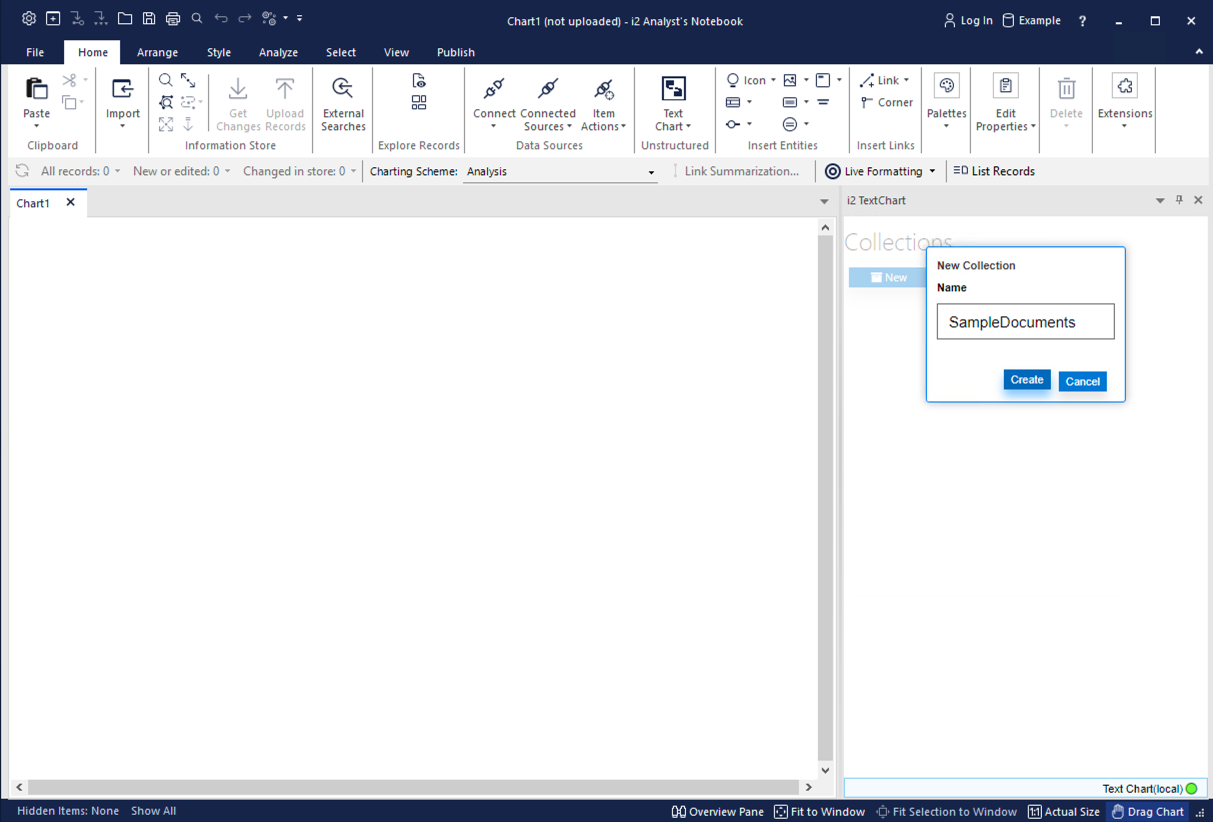1213x822 pixels.
Task: Click the Edit Properties clipboard icon
Action: pos(1006,86)
